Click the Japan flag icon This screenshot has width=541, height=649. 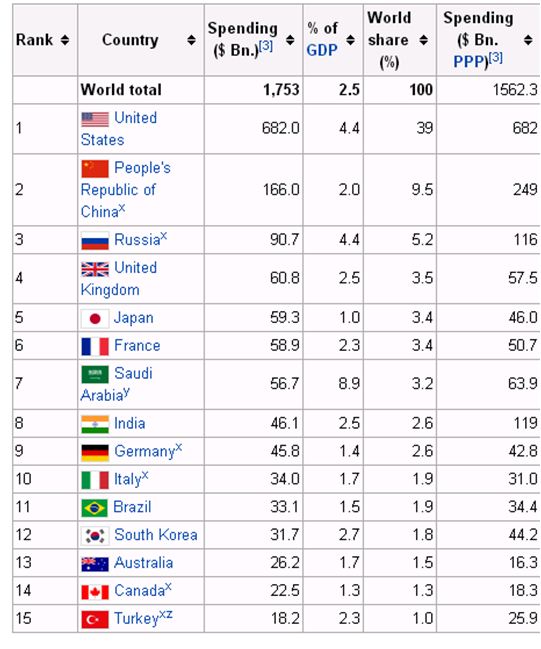95,319
